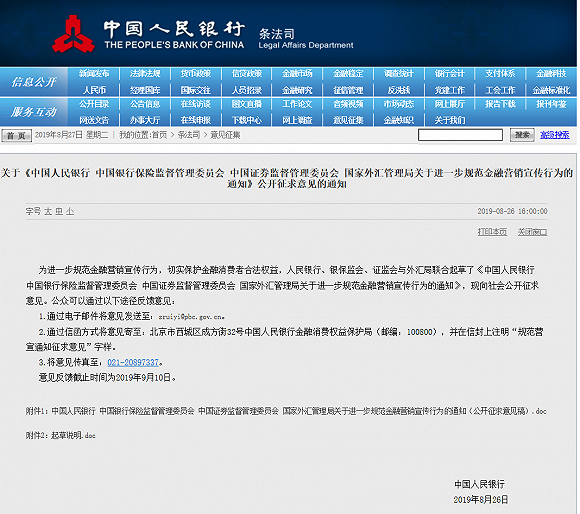Select 金融科技 in navigation bar

point(551,74)
